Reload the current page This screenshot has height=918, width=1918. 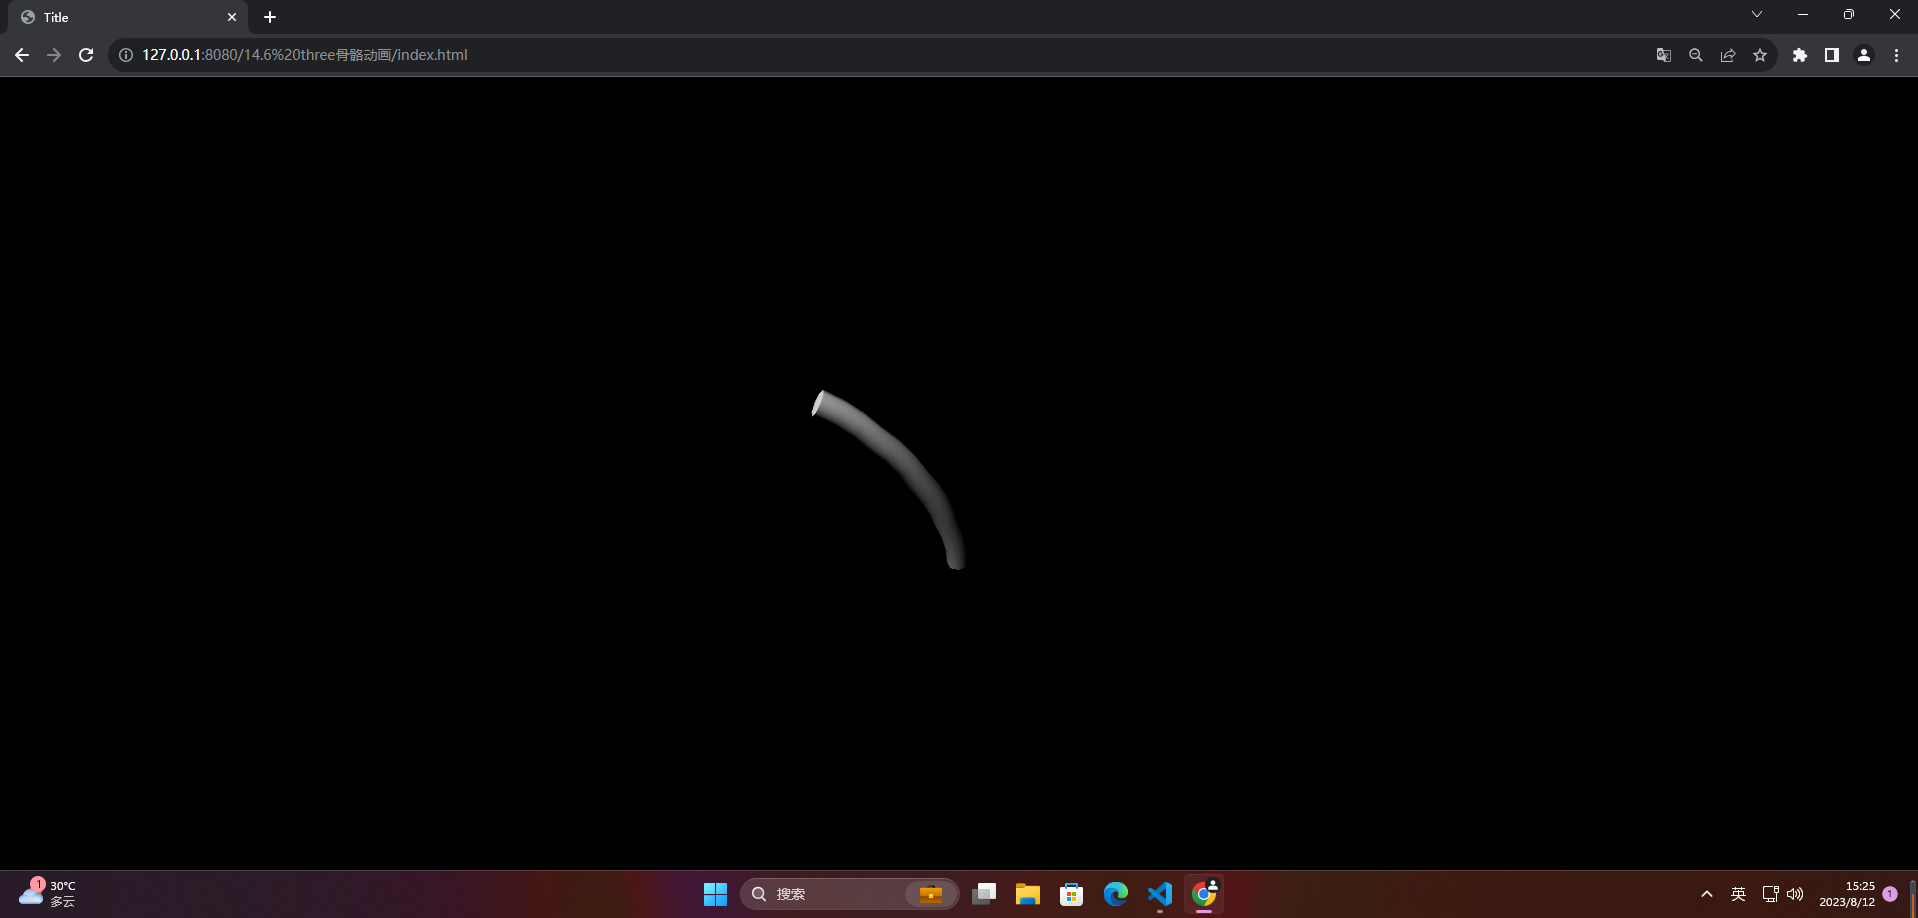(x=86, y=55)
